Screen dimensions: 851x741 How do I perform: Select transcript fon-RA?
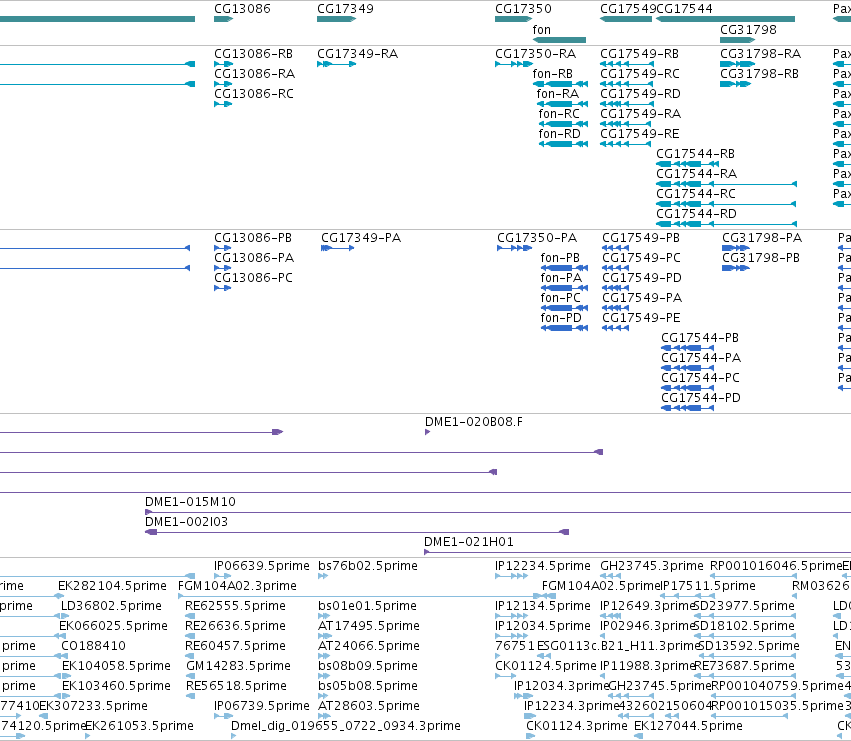(557, 94)
